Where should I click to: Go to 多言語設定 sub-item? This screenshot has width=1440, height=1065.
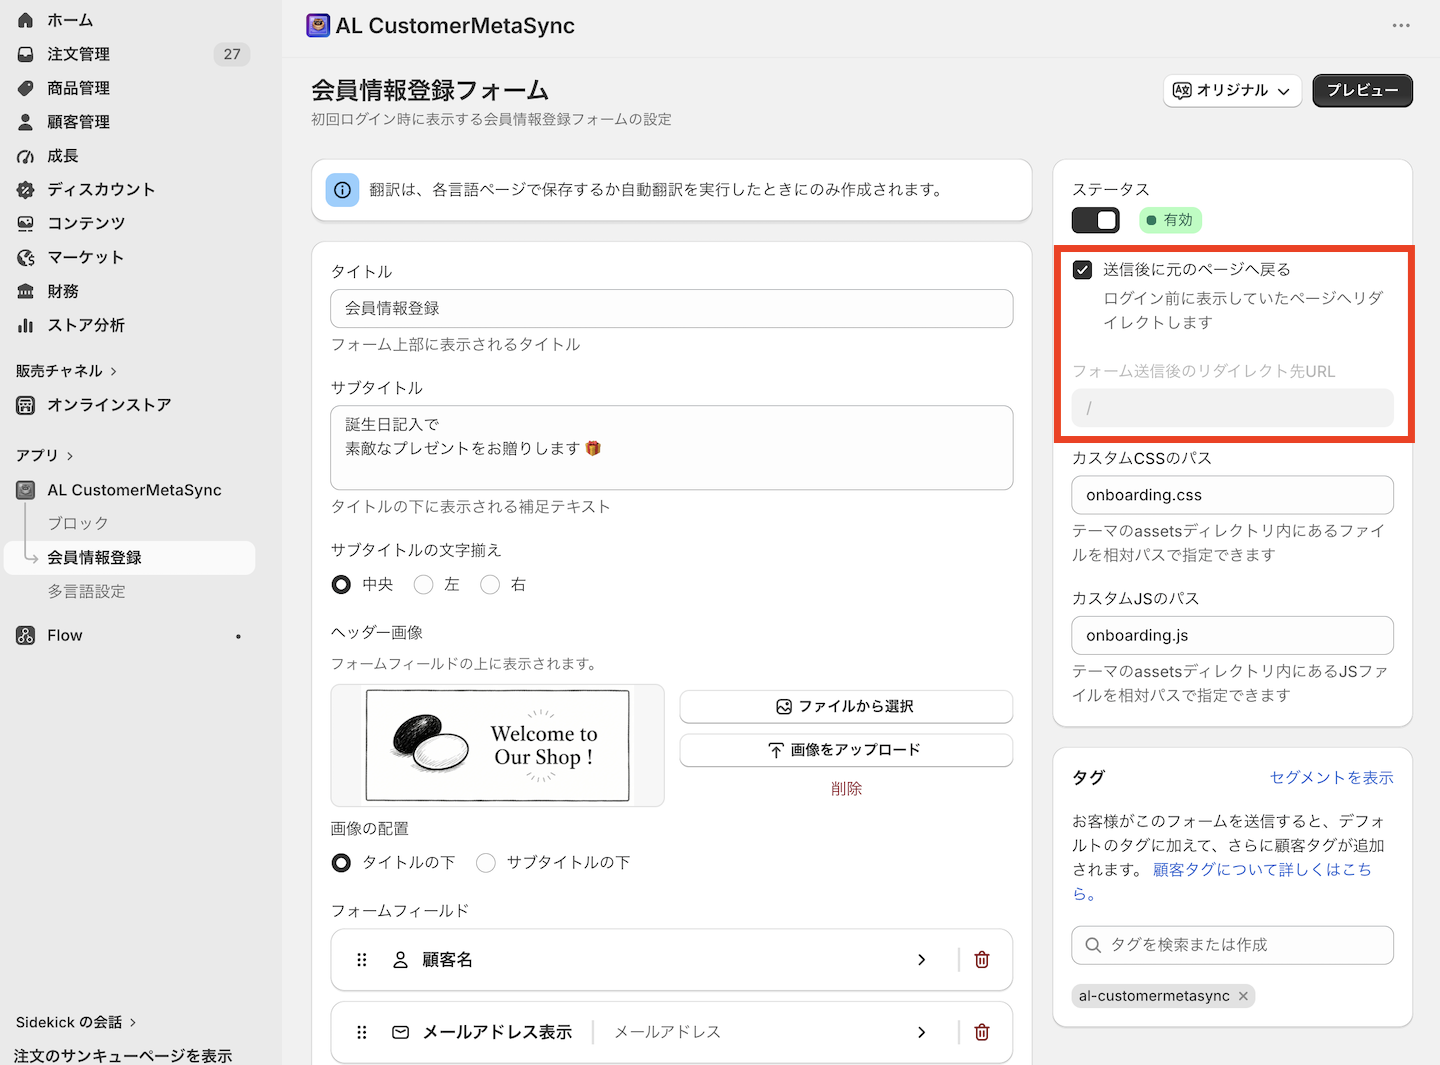(87, 592)
